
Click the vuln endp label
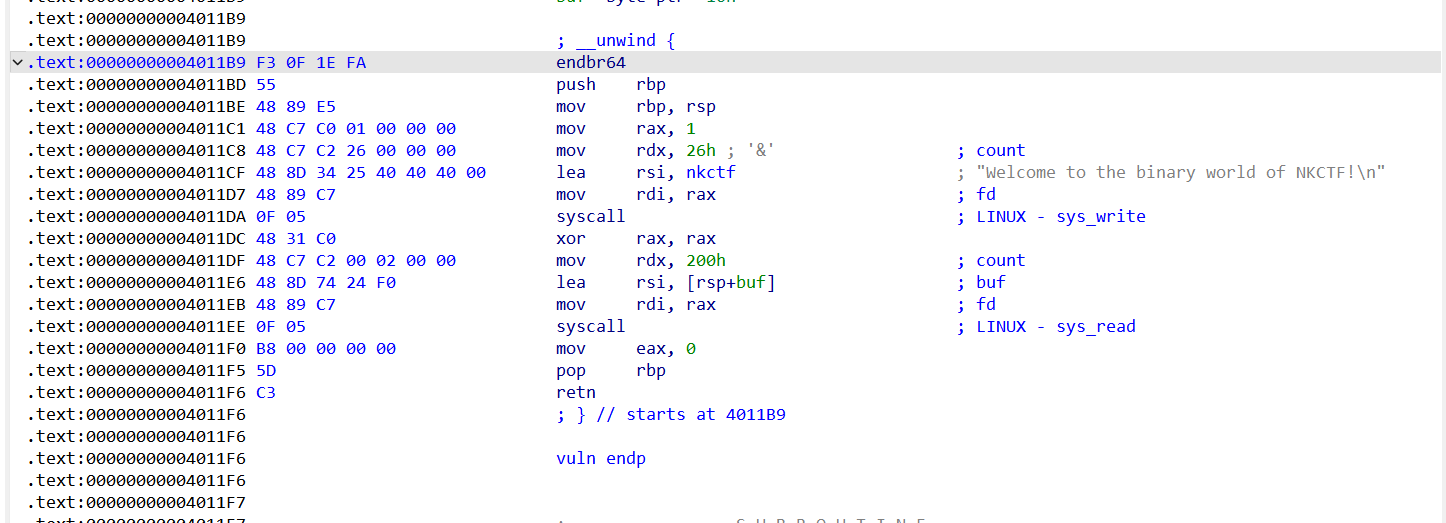pos(600,458)
